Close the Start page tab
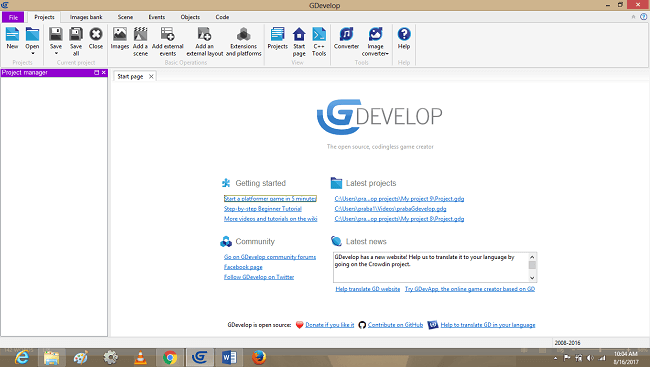This screenshot has height=367, width=650. pyautogui.click(x=151, y=76)
